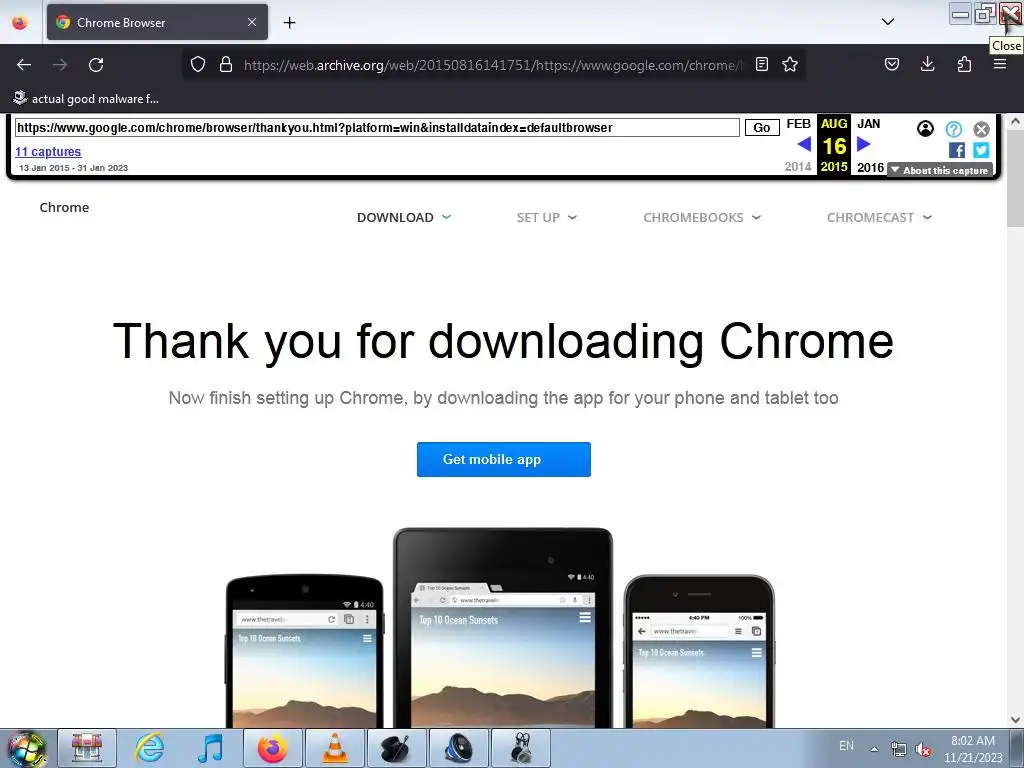Open the shield tracking protection icon
The image size is (1024, 768).
198,64
